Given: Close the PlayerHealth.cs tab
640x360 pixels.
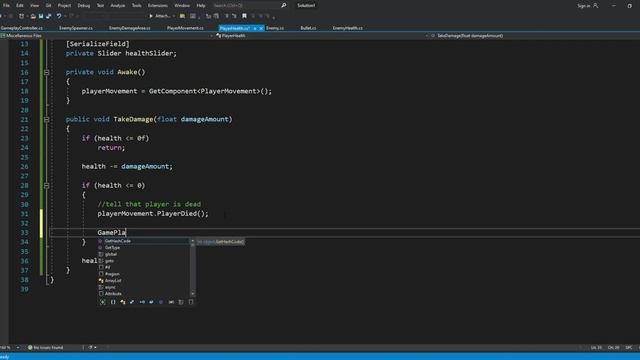Looking at the screenshot, I should pos(261,29).
